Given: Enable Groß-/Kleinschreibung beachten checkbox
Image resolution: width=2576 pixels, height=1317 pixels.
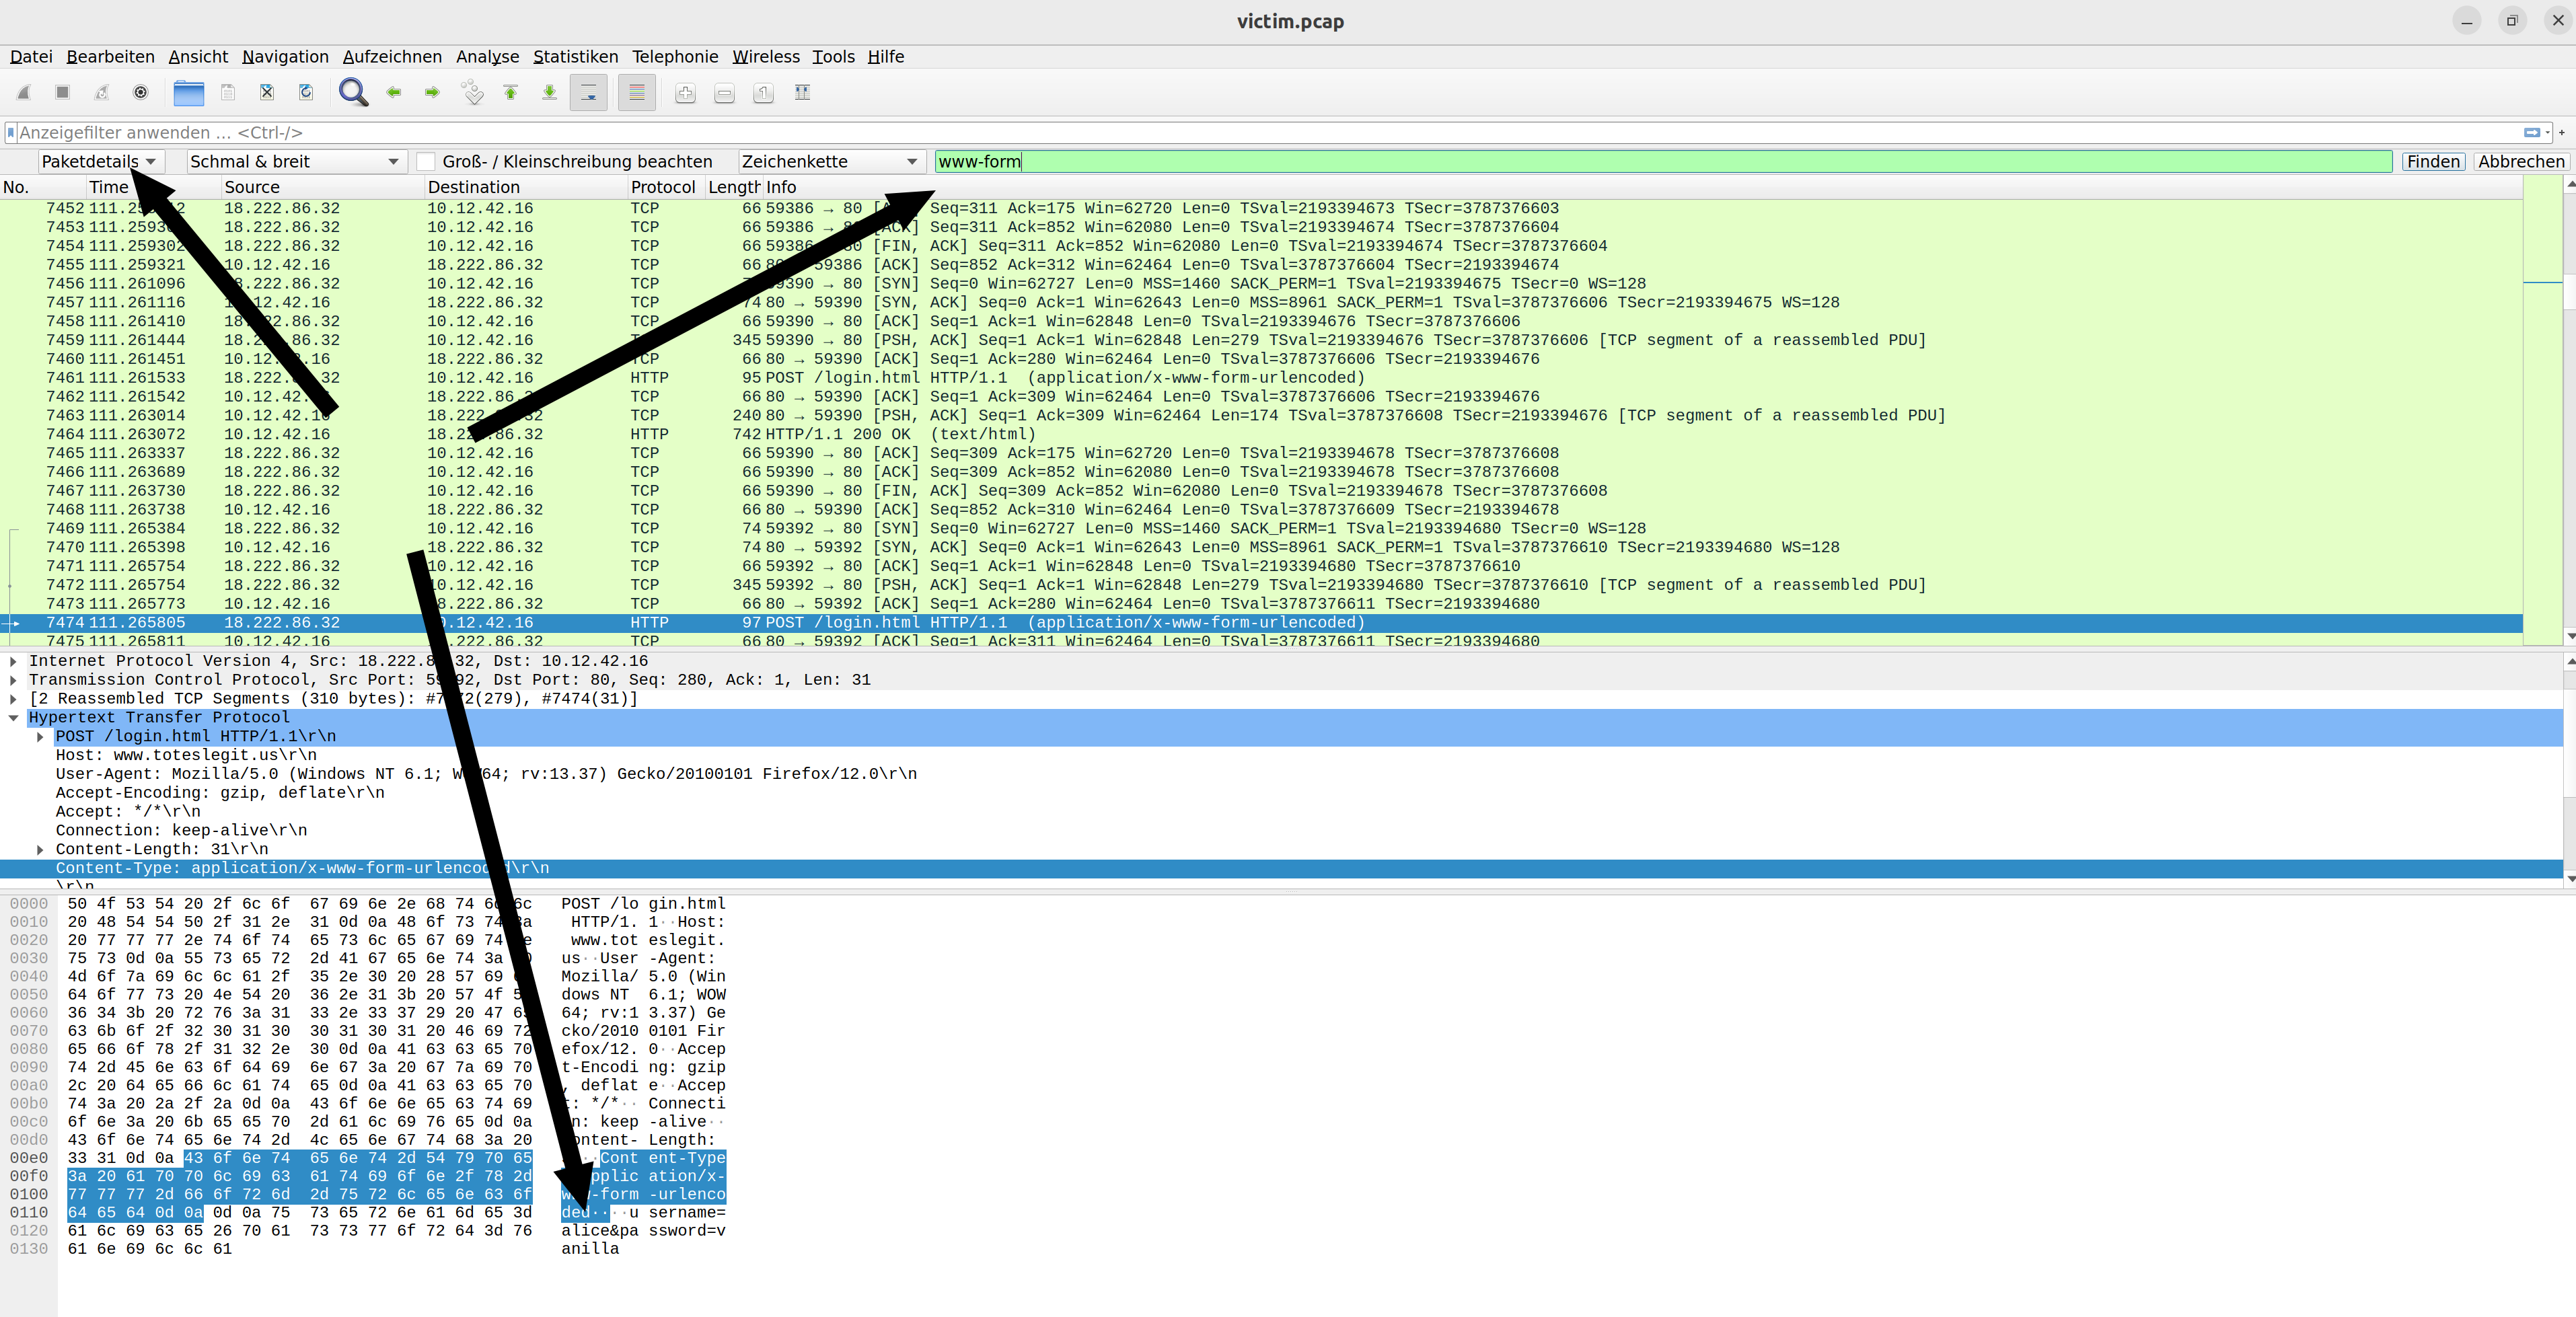Looking at the screenshot, I should point(427,161).
